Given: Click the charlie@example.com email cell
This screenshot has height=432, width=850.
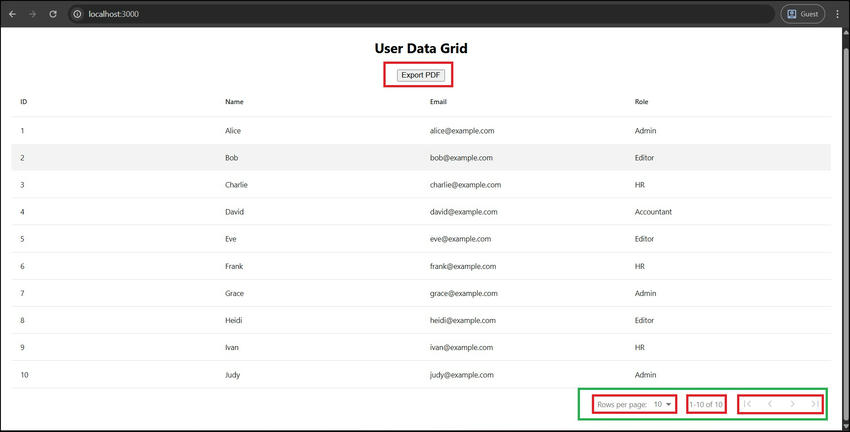Looking at the screenshot, I should click(465, 185).
